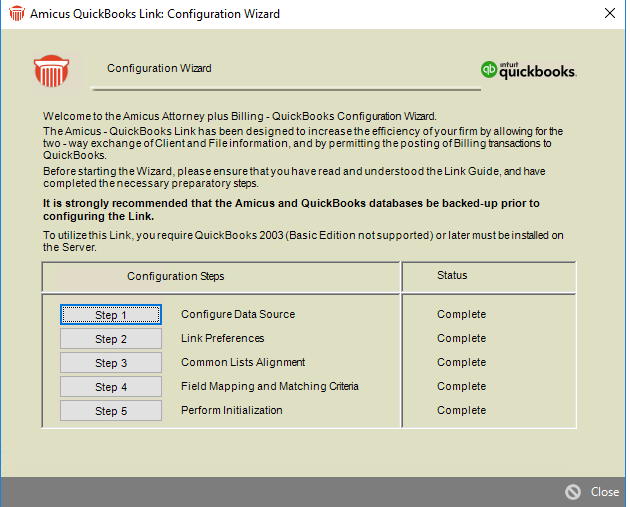Click the Status column header
Viewport: 630px width, 507px height.
452,275
